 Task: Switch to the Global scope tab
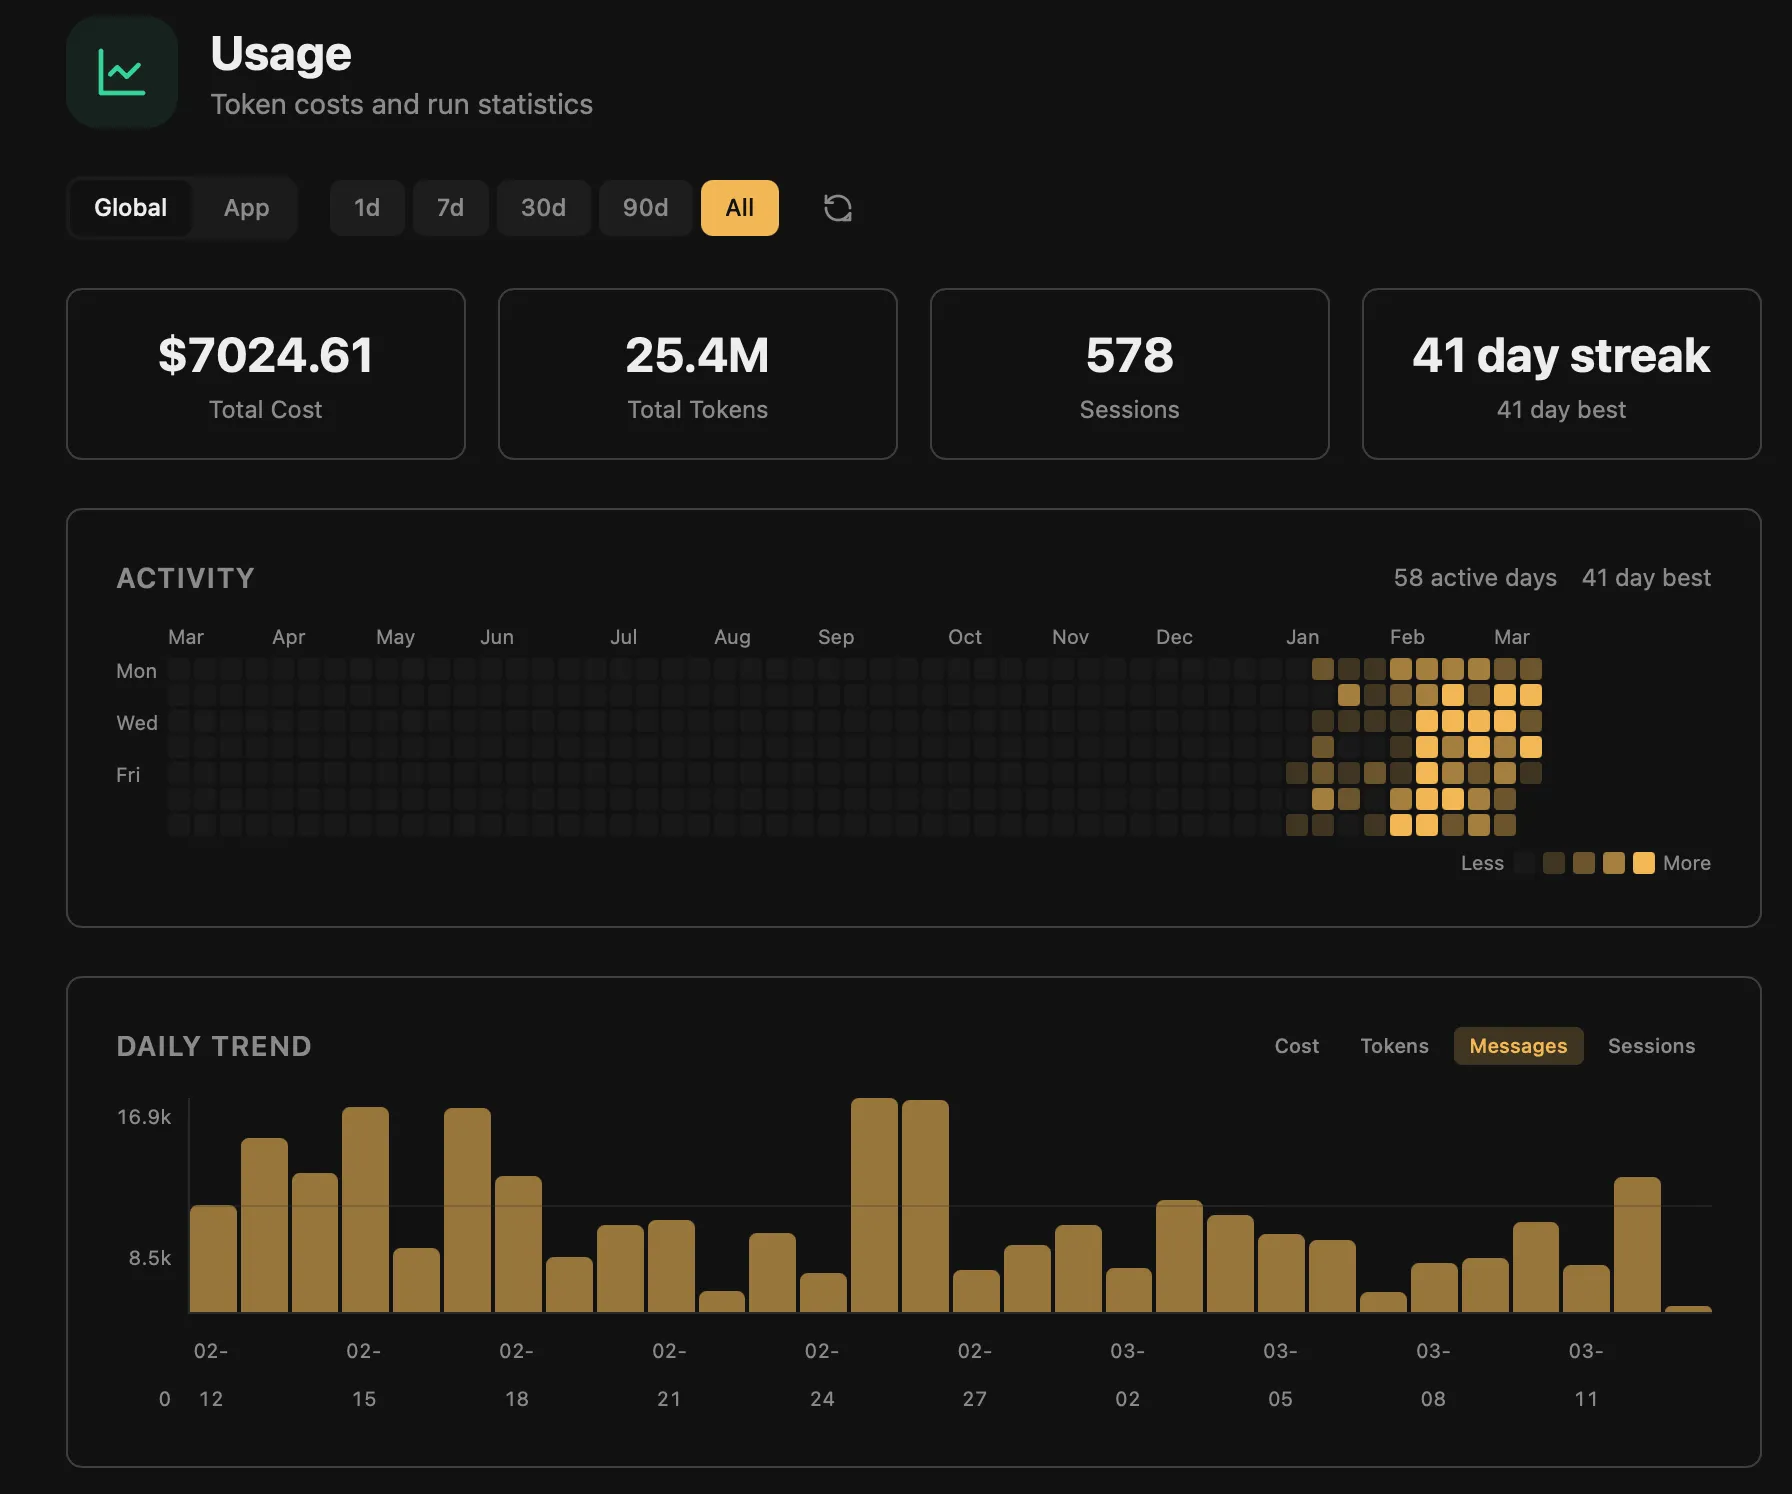click(130, 208)
